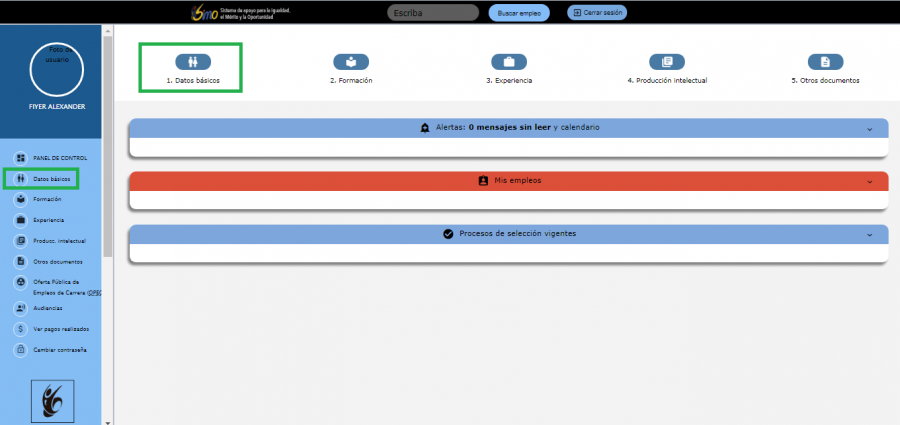Expand the Mis empleos panel chevron
The width and height of the screenshot is (900, 425).
(x=870, y=182)
